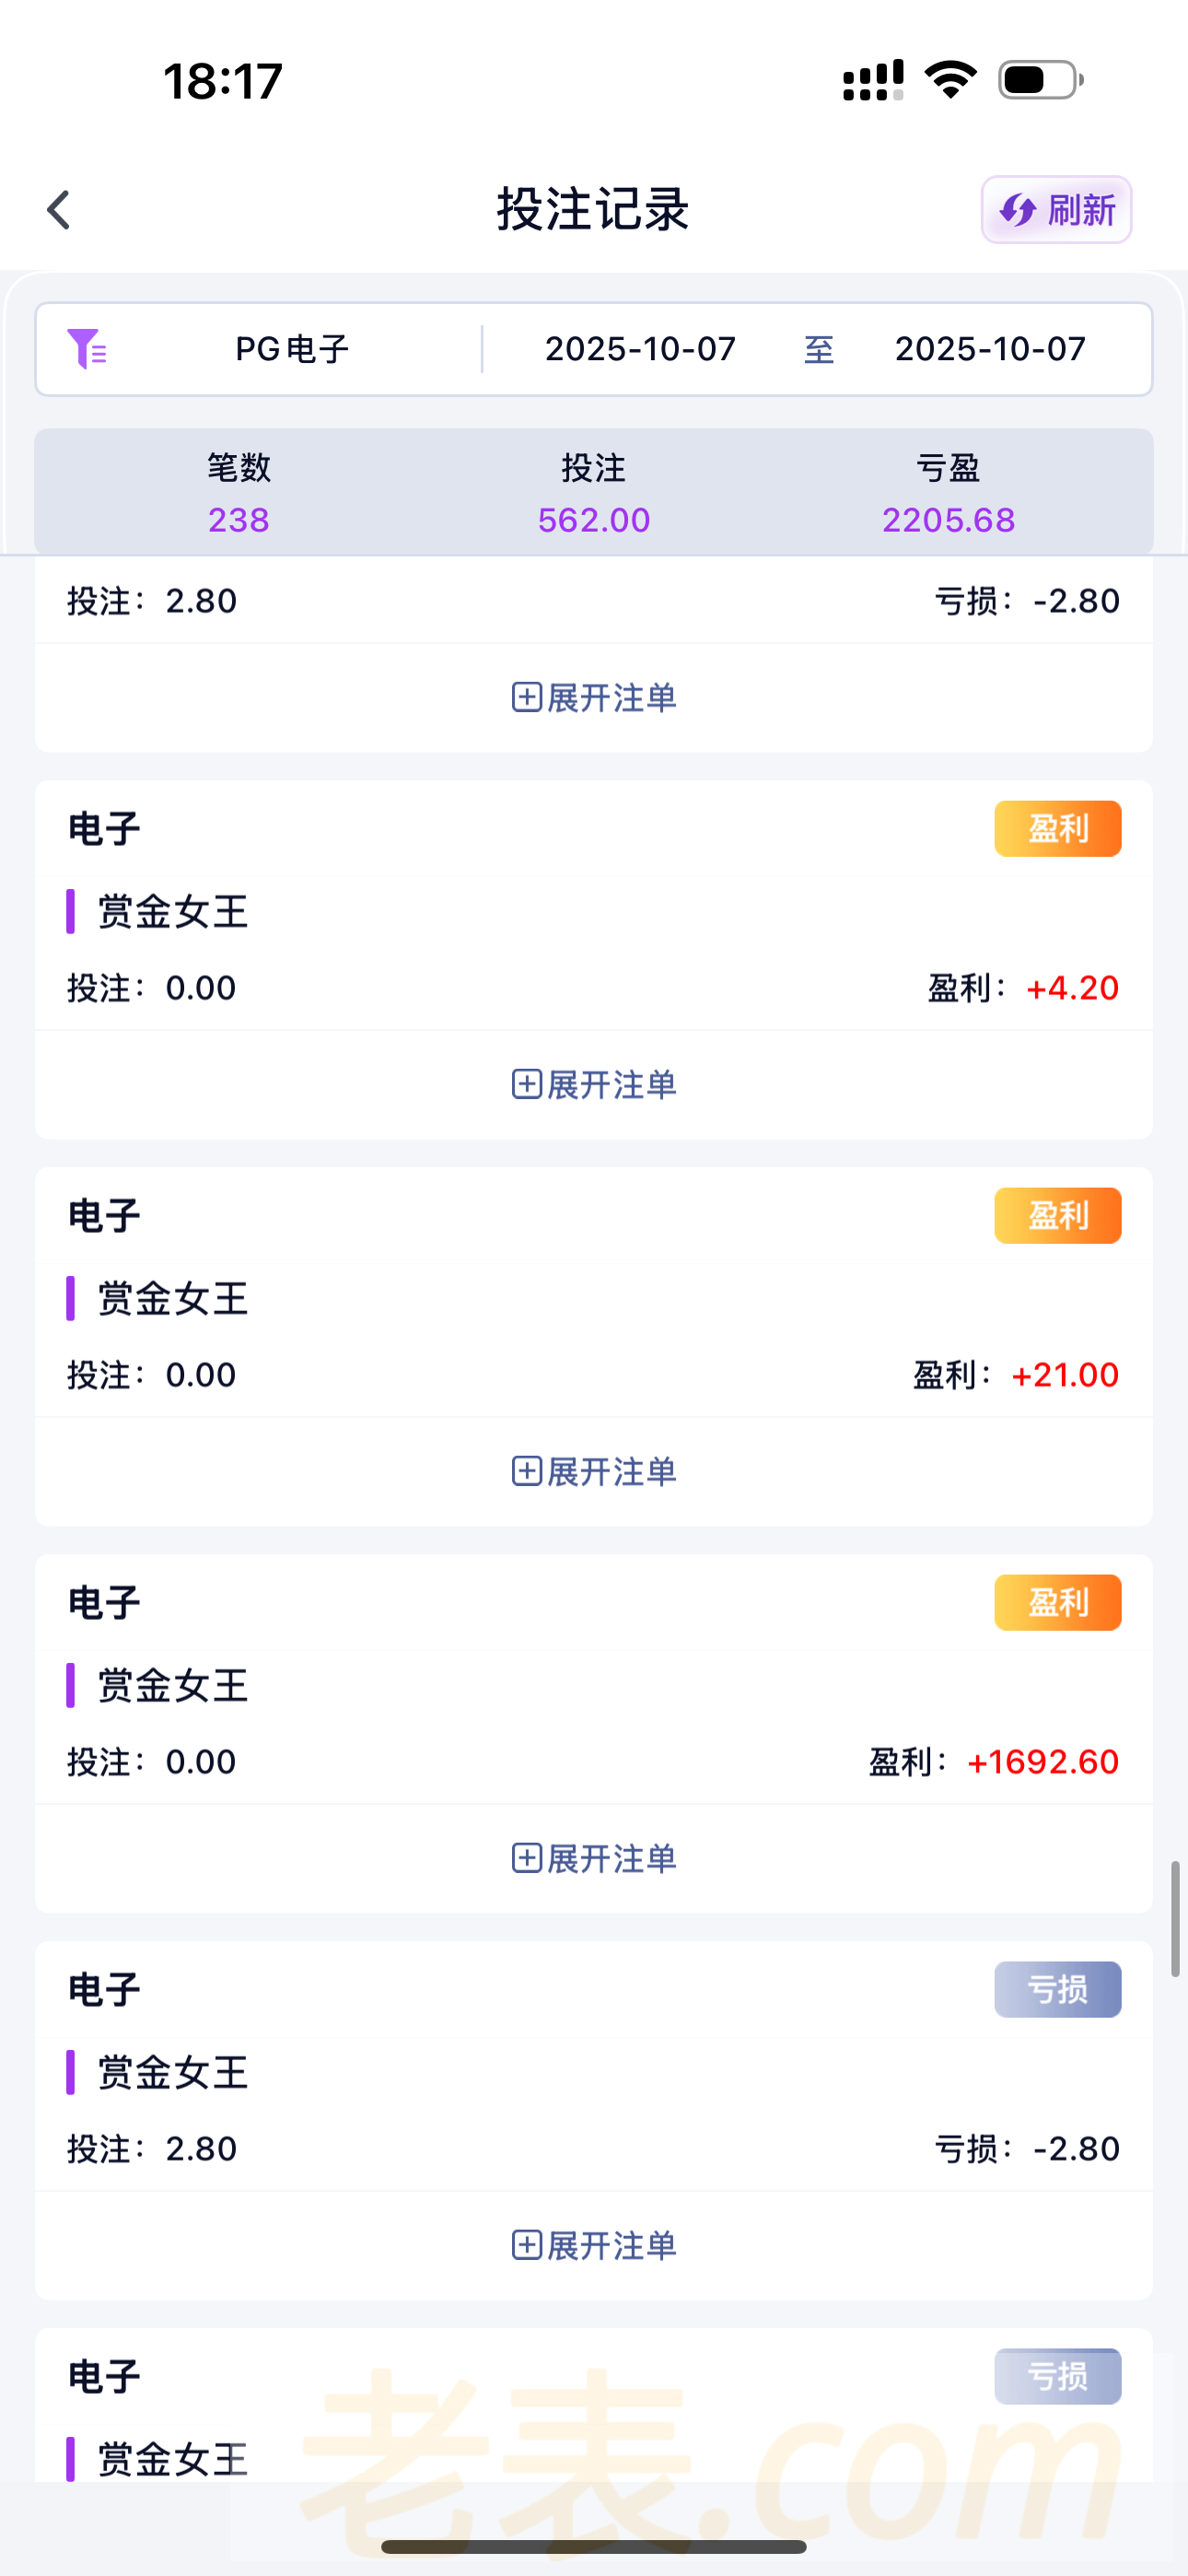Click the vertical scrollbar thumb
This screenshot has height=2576, width=1188.
[x=1176, y=1918]
